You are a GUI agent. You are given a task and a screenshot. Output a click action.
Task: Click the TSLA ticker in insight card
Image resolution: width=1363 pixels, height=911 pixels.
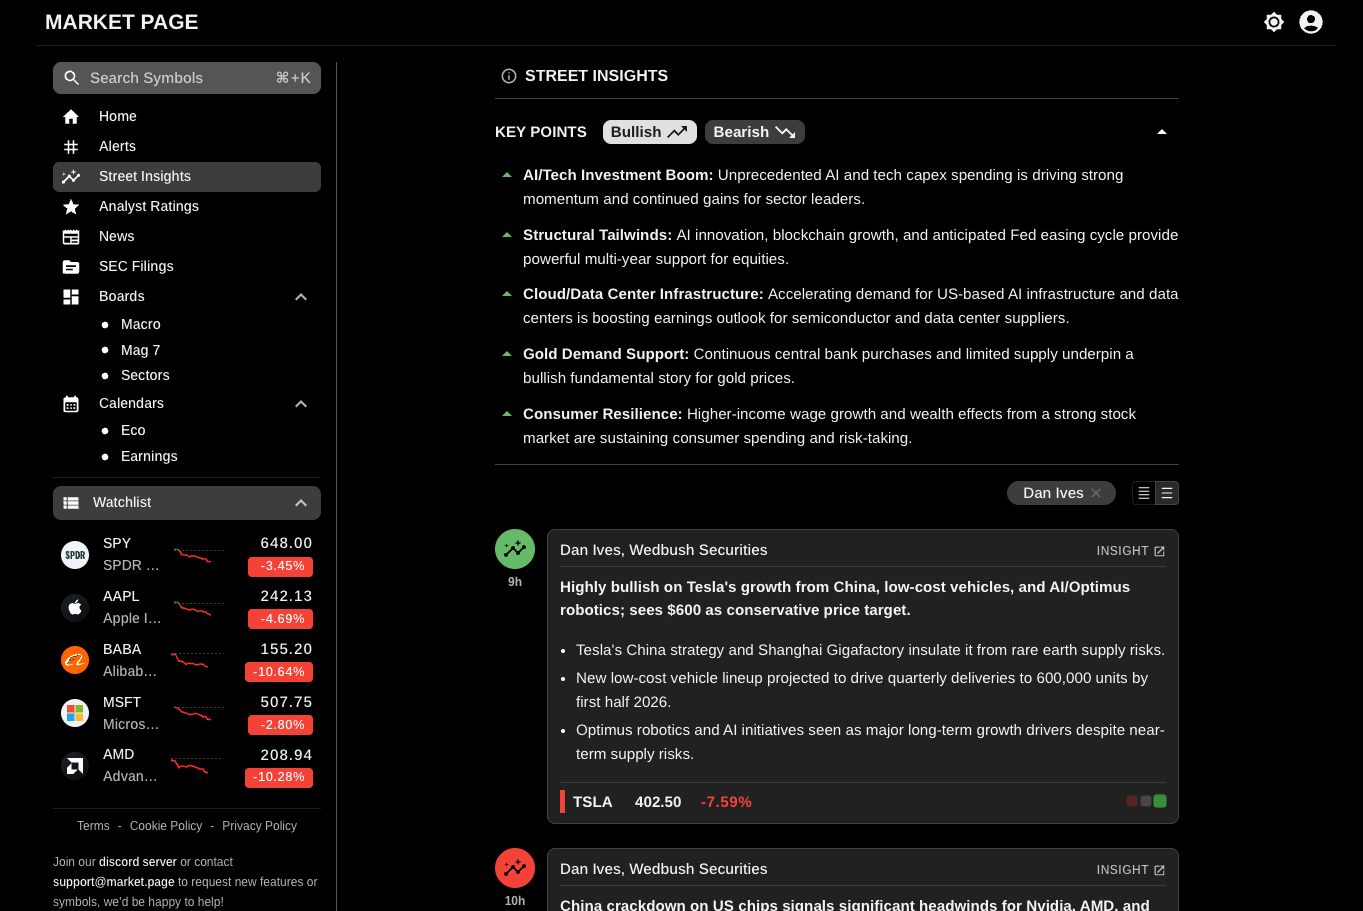[x=592, y=802]
